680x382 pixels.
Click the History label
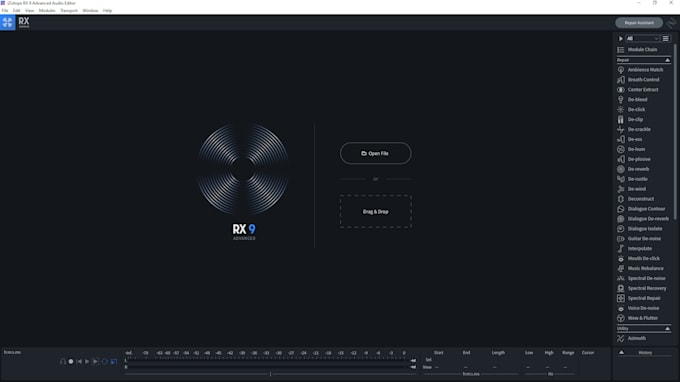pos(645,353)
